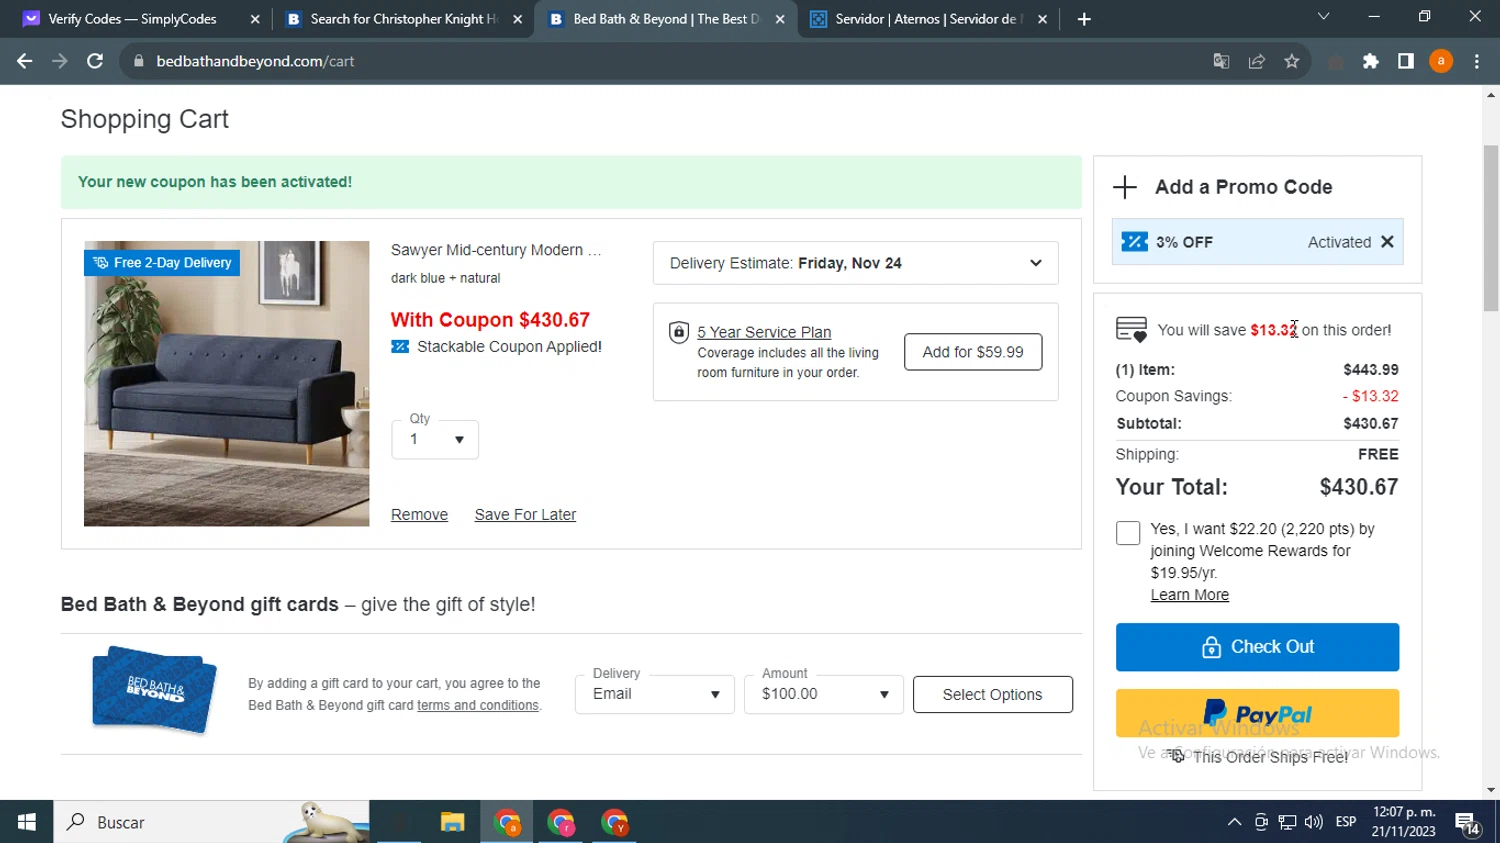Select the Bed Bath & Beyond tab
The height and width of the screenshot is (843, 1500).
point(666,19)
